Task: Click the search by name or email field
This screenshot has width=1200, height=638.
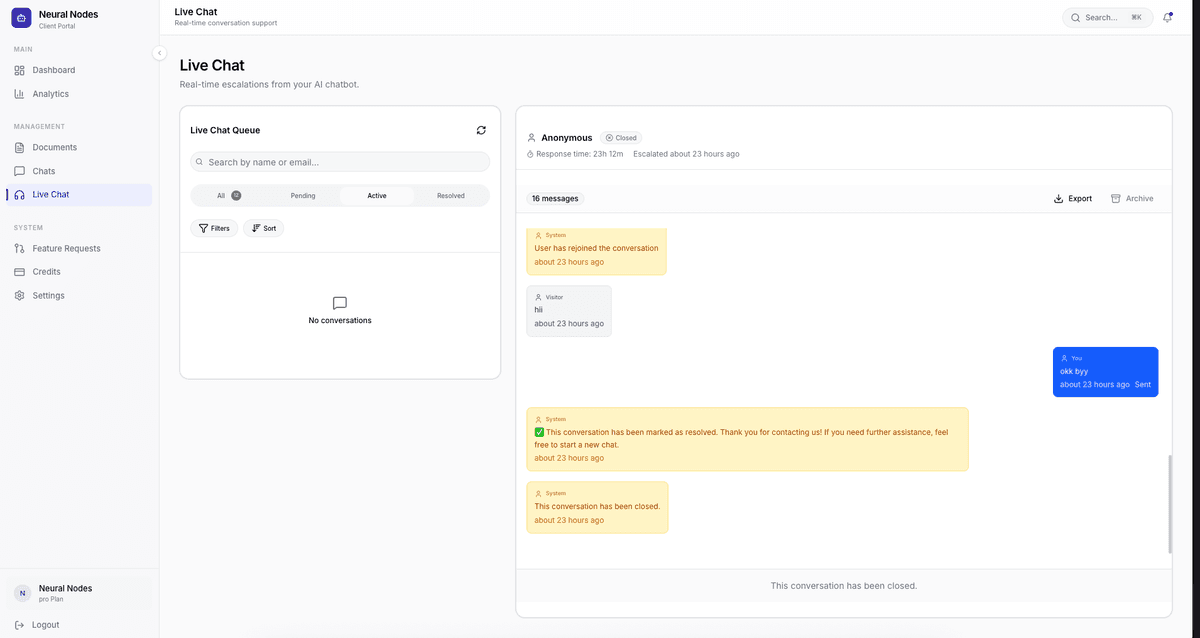Action: (x=339, y=161)
